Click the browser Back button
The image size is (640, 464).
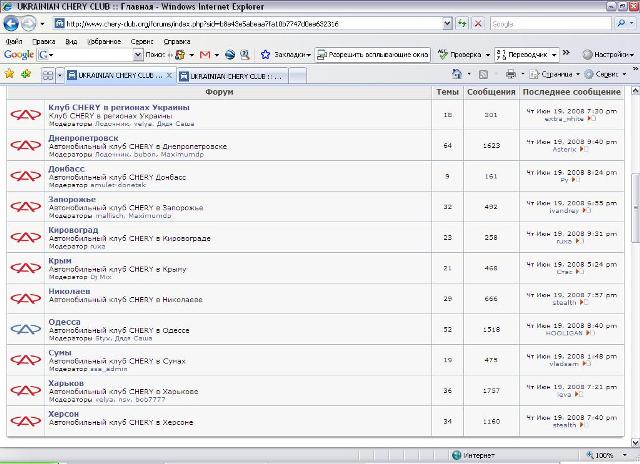point(11,24)
